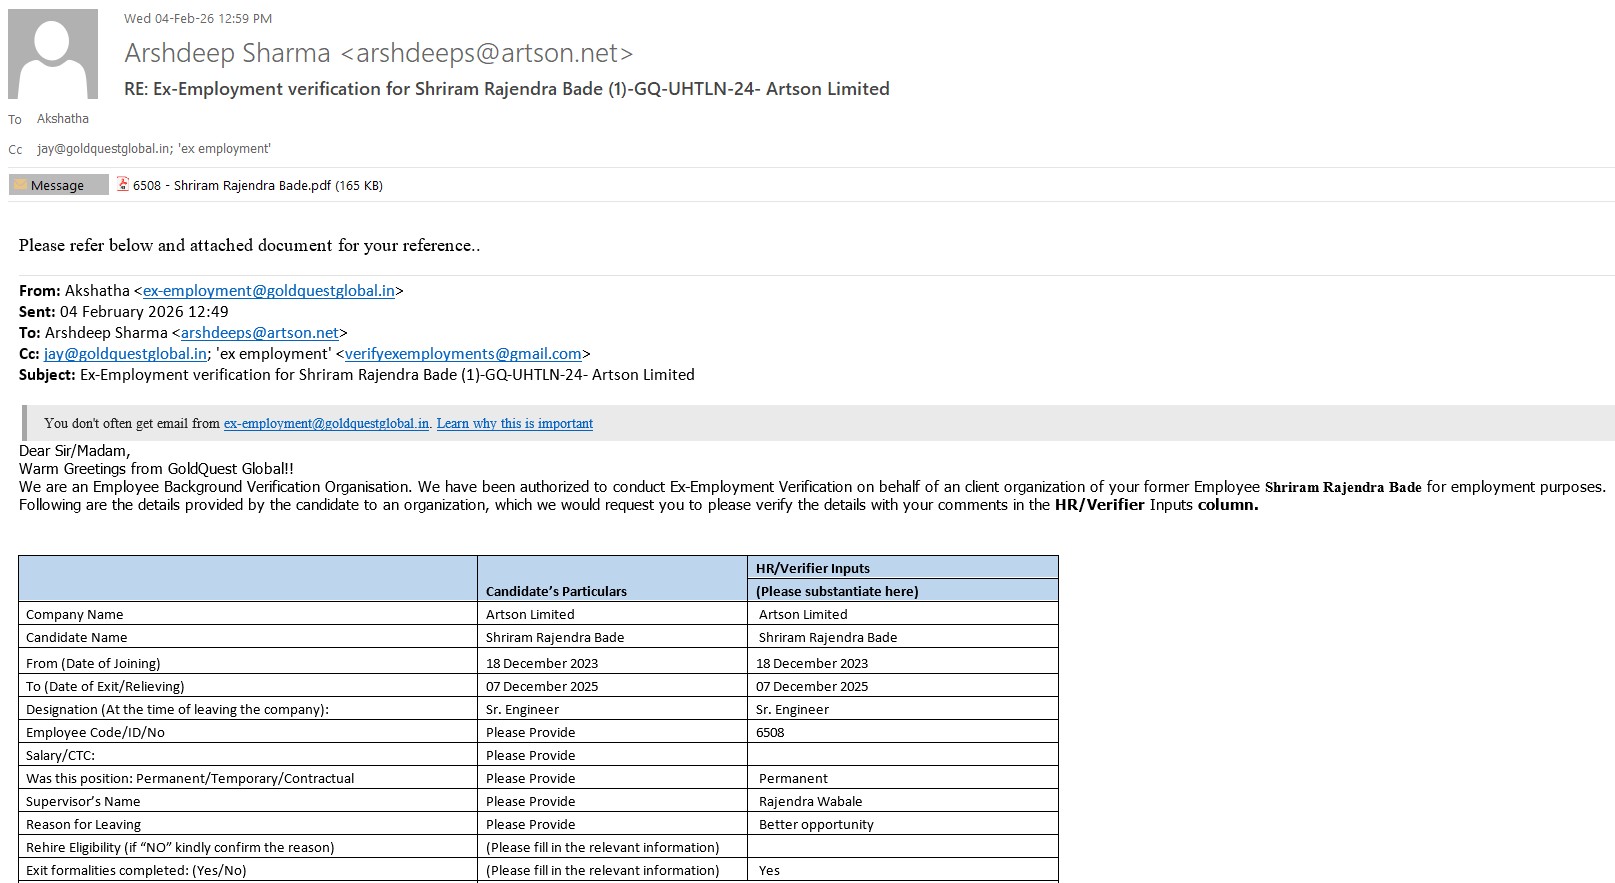1615x883 pixels.
Task: Click the envelope icon on Message tab
Action: coord(20,185)
